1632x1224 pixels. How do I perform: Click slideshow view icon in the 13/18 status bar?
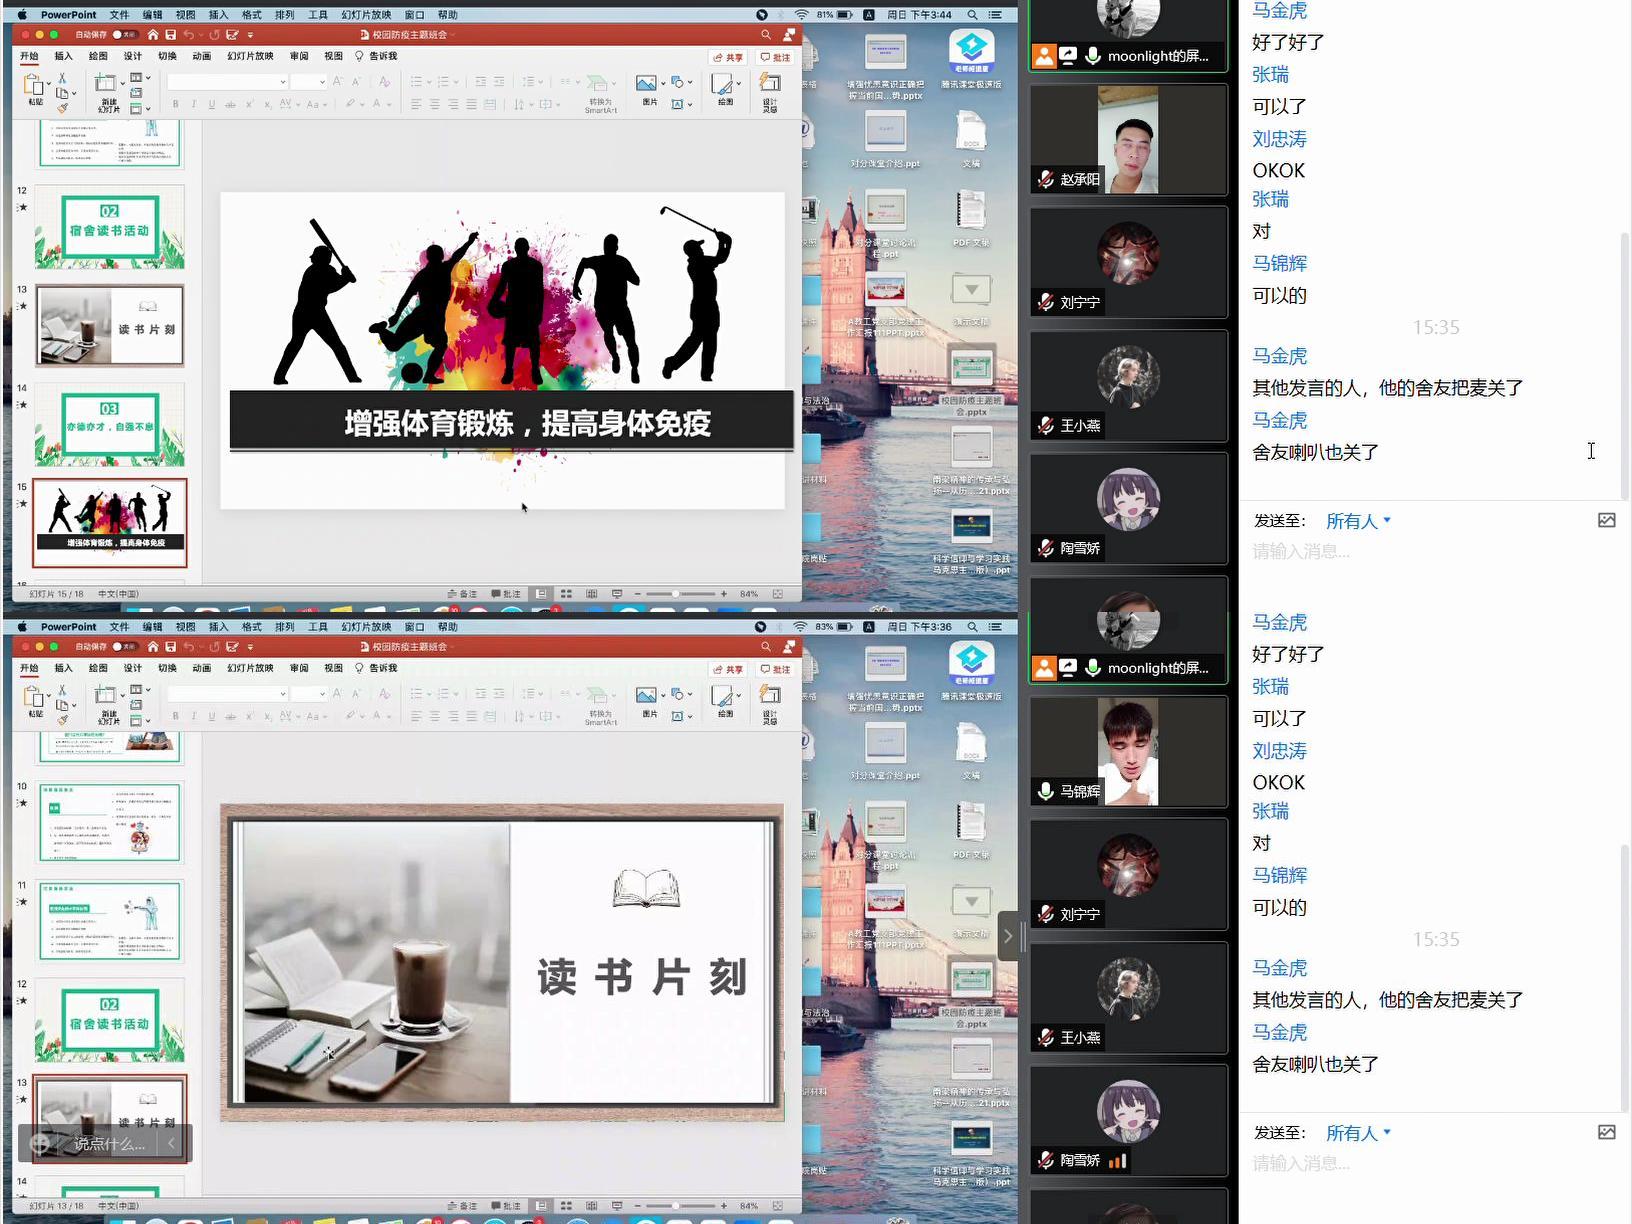[617, 1206]
